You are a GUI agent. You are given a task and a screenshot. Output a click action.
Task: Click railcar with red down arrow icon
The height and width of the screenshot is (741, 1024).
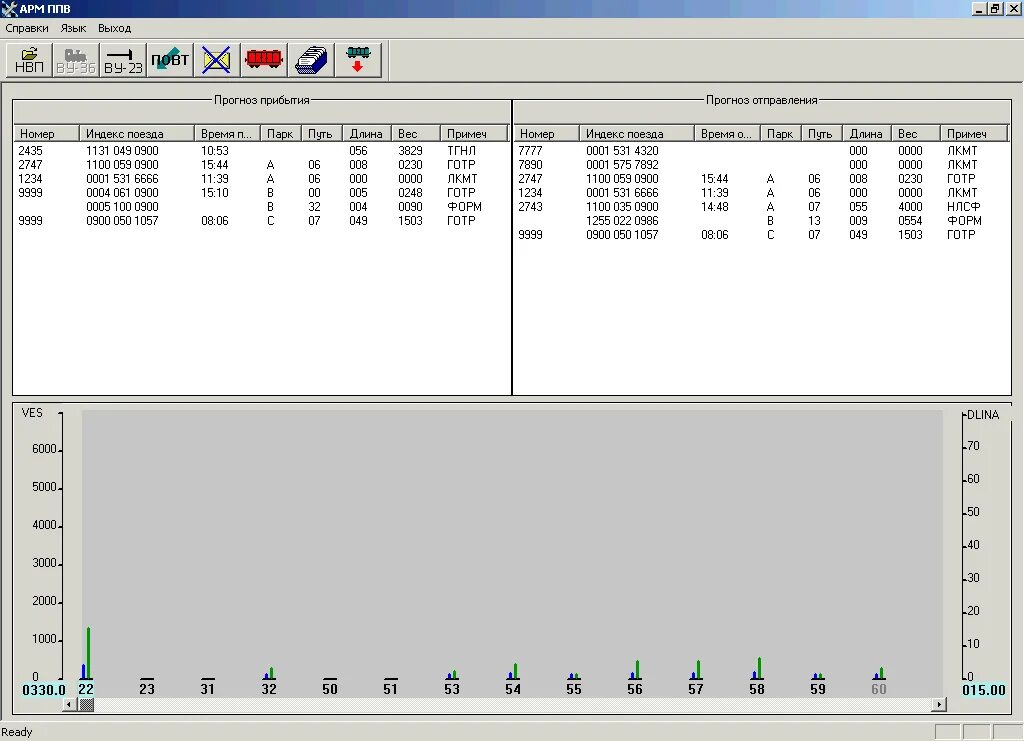click(358, 60)
